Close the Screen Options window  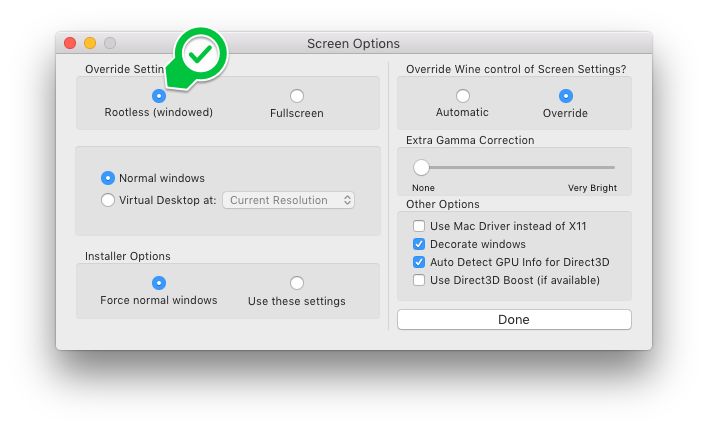tap(70, 43)
